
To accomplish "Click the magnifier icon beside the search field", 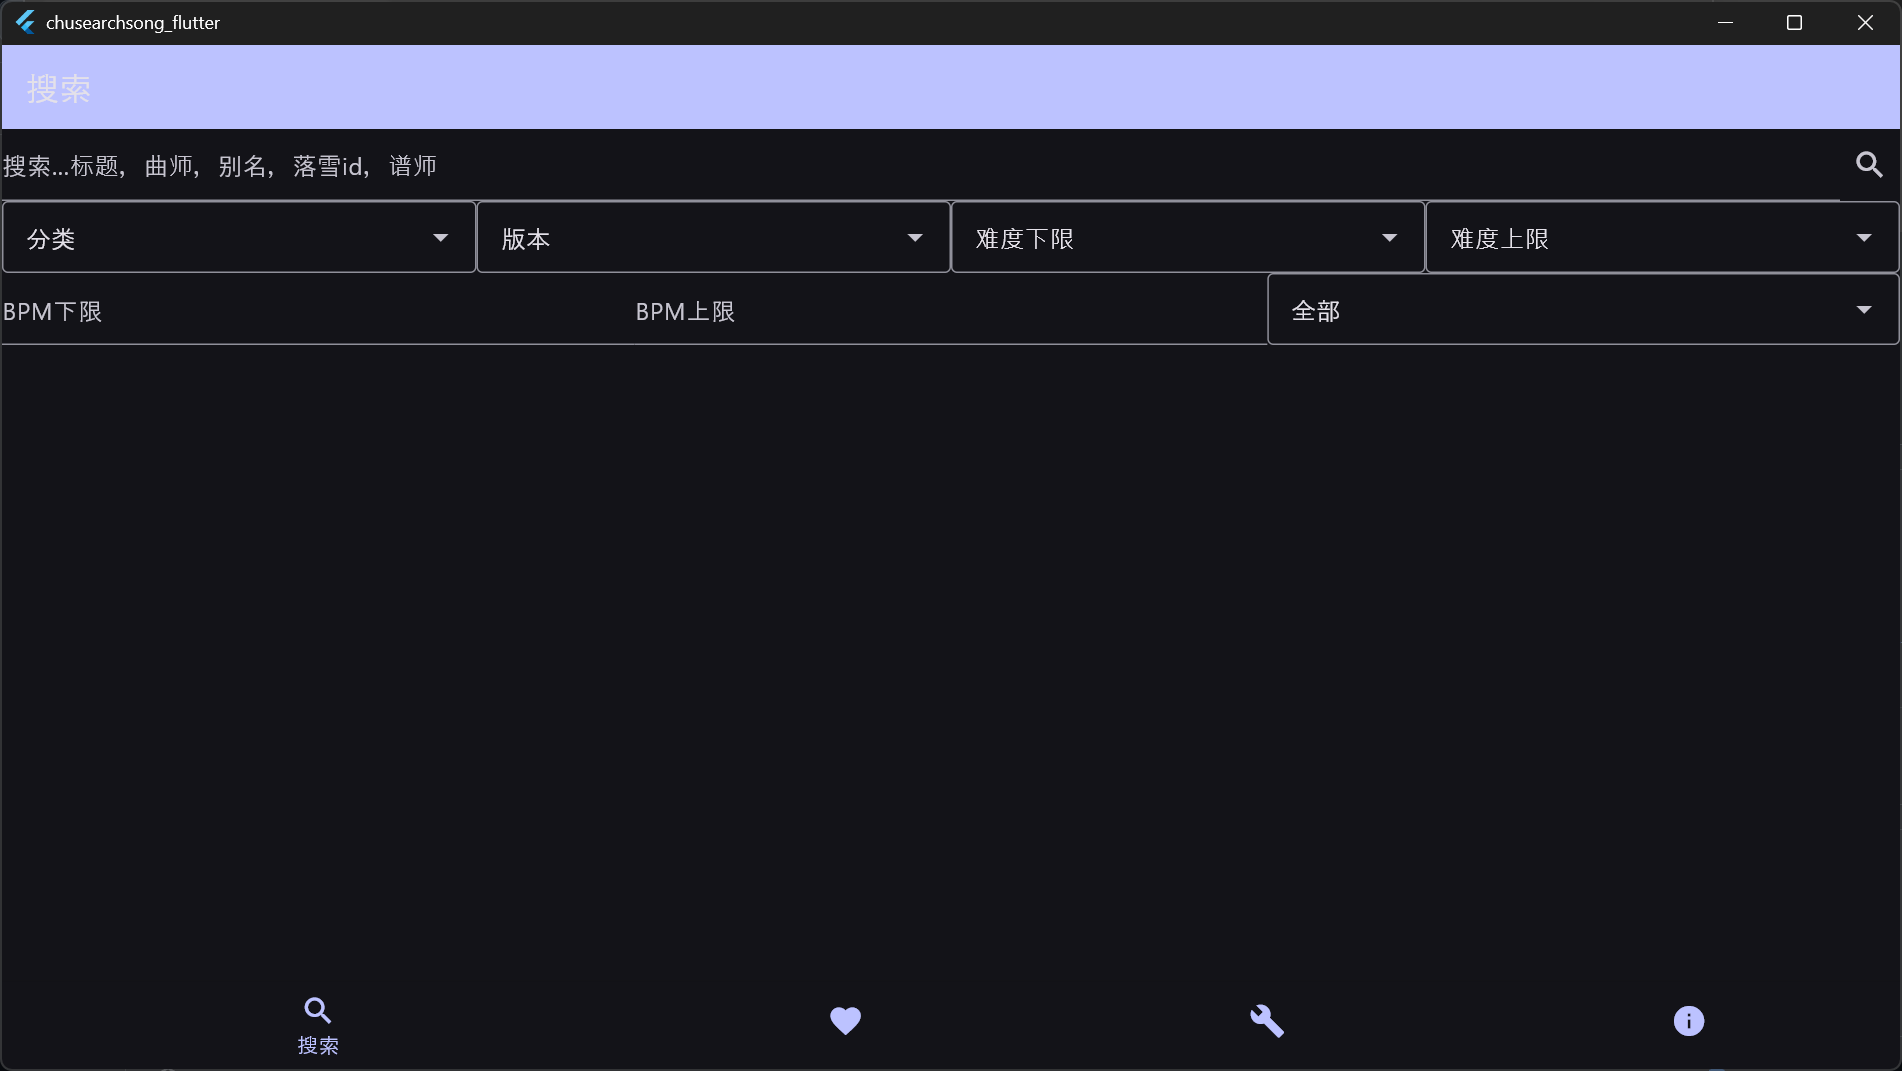I will tap(1869, 165).
